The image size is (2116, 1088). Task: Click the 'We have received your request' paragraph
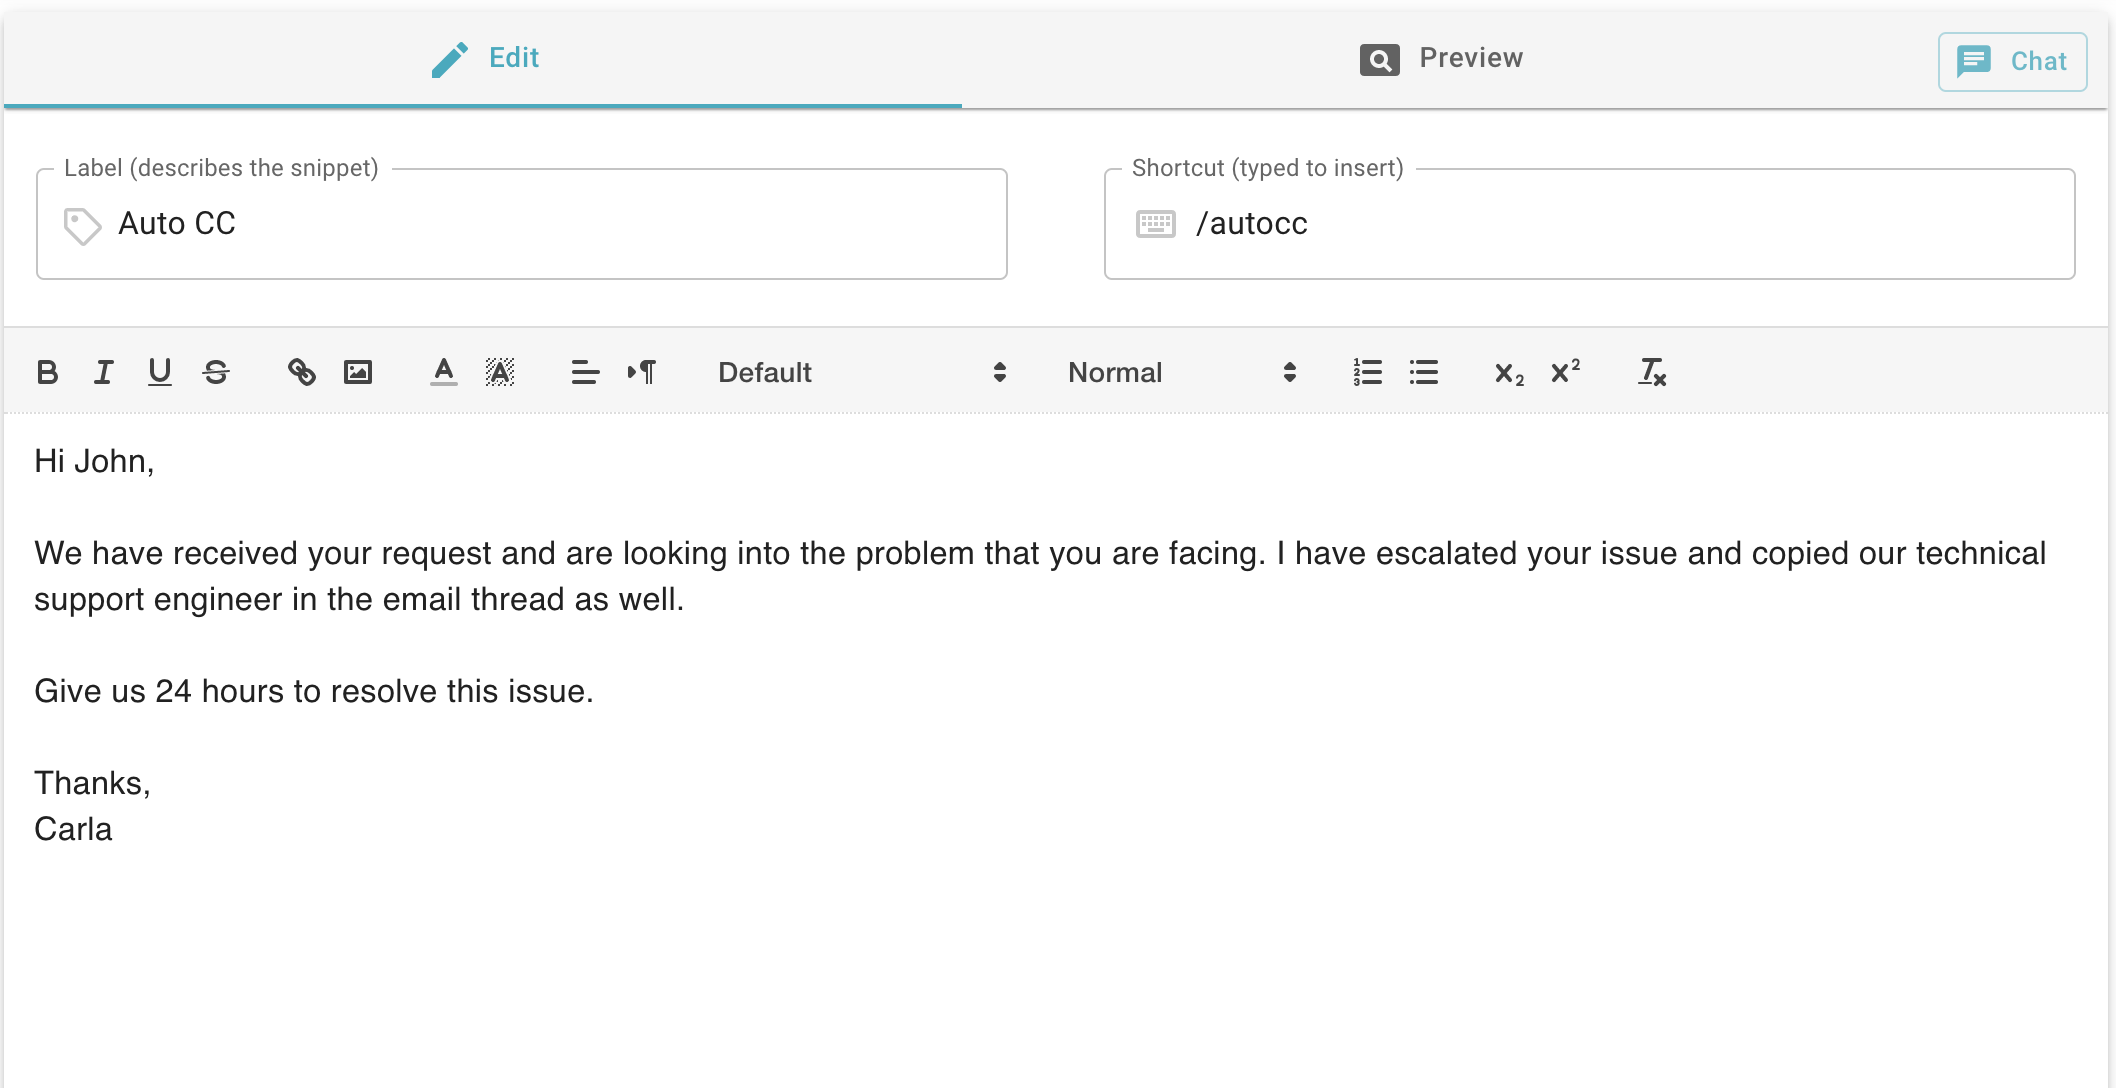tap(1040, 576)
